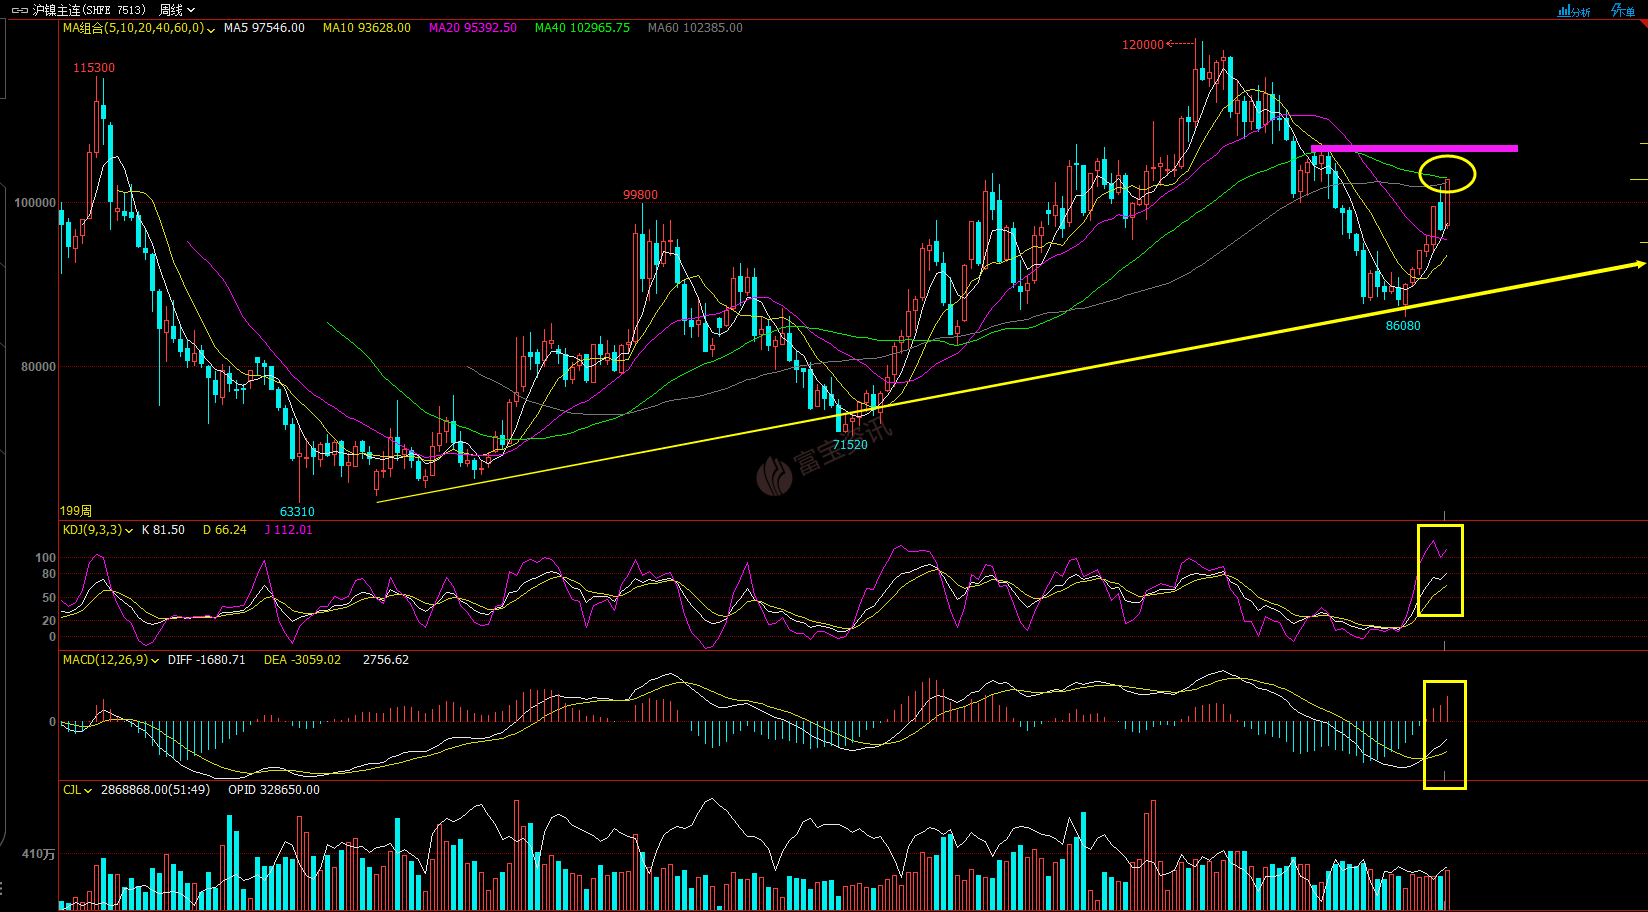Click the 120000 peak price label
Image resolution: width=1648 pixels, height=912 pixels.
point(1143,45)
